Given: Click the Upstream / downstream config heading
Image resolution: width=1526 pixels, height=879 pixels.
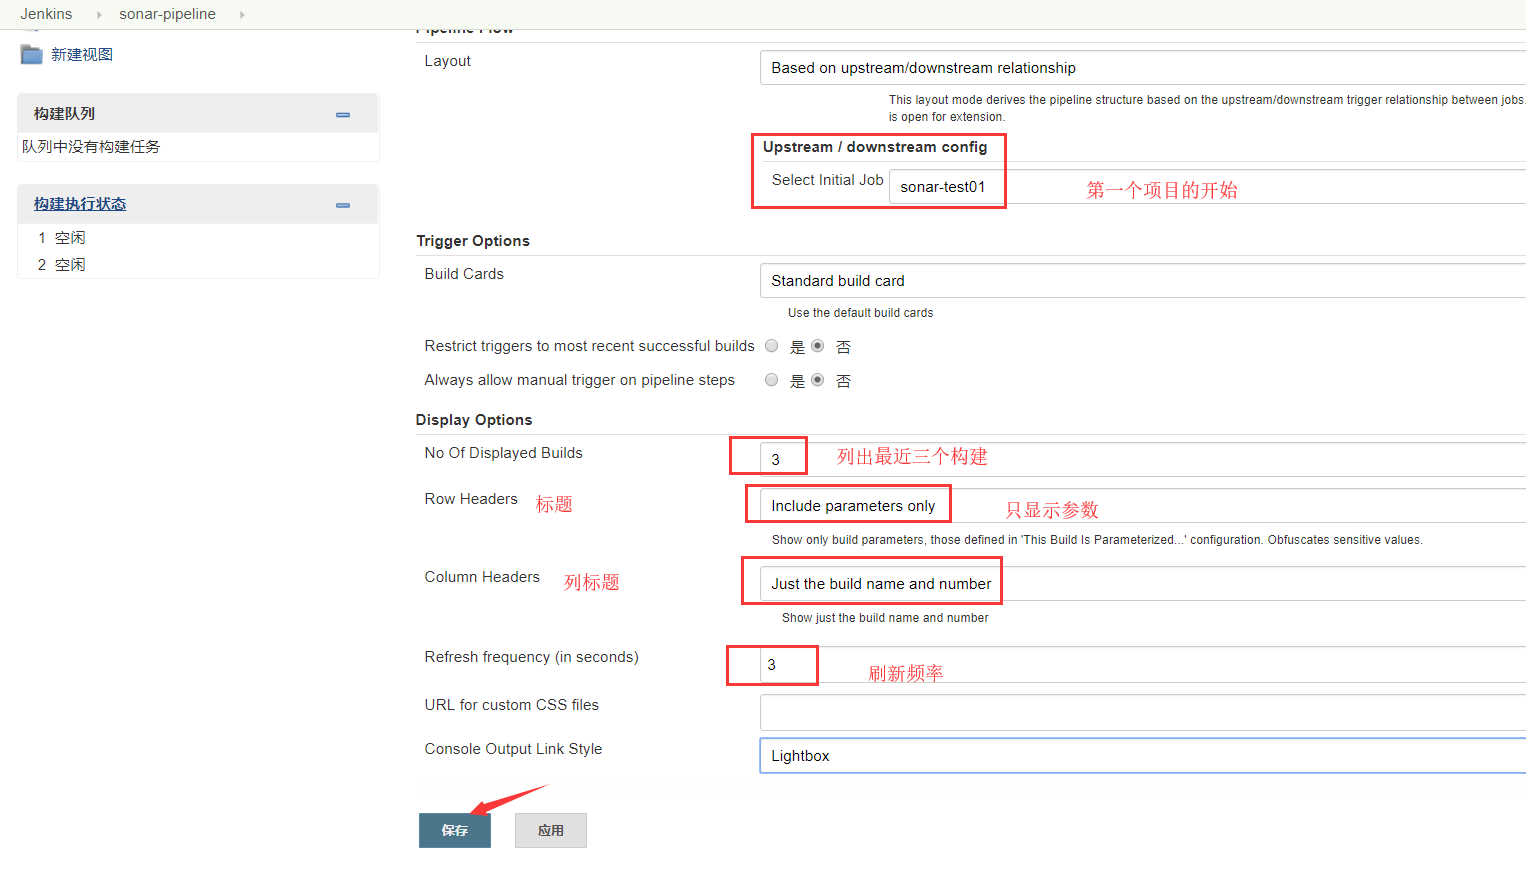Looking at the screenshot, I should coord(875,147).
